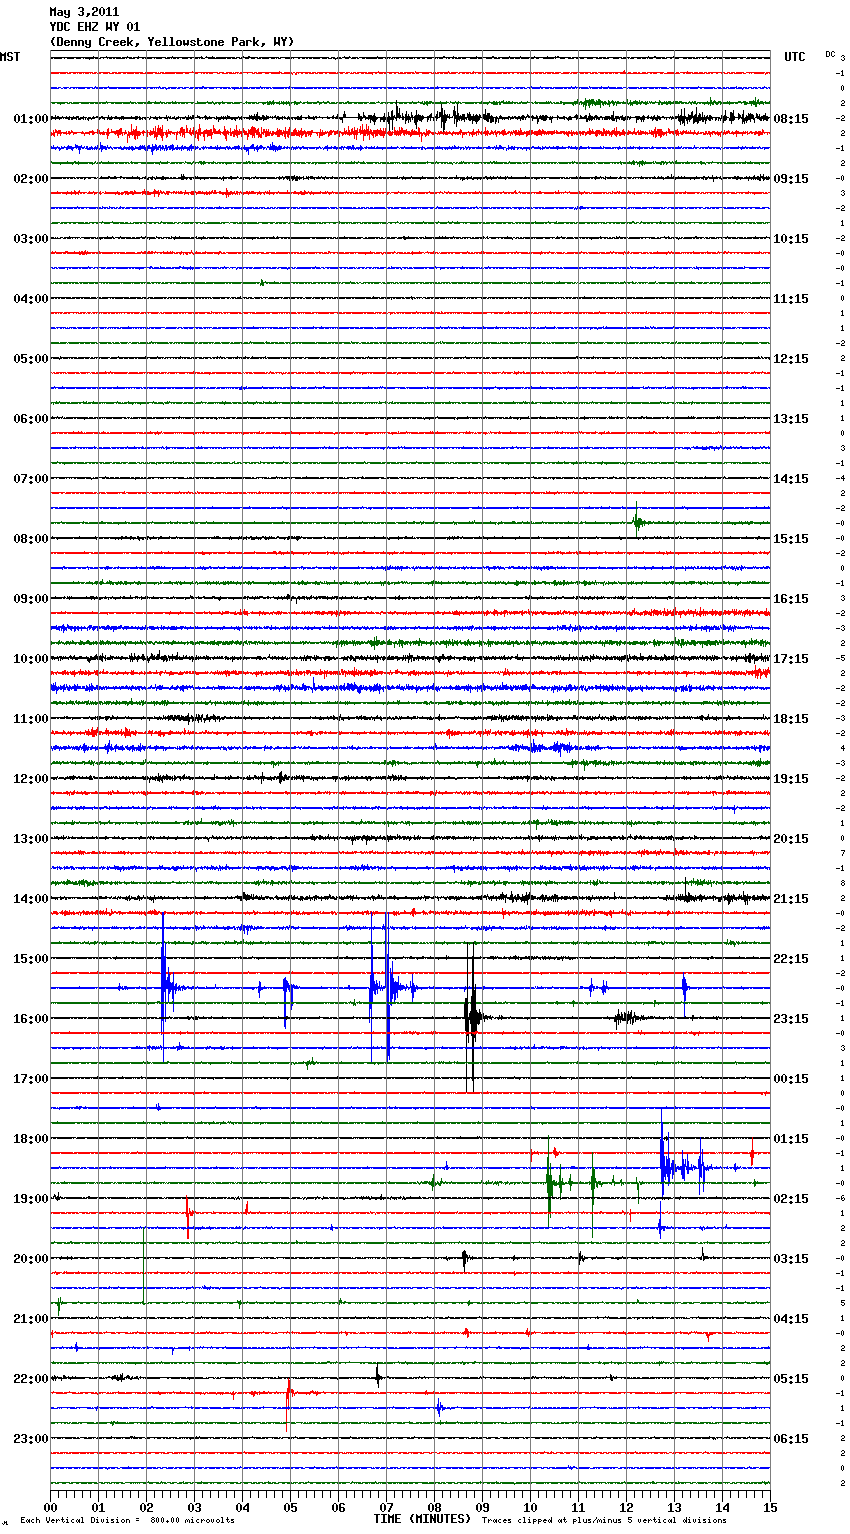
Task: Click the '22:15' UTC time label
Action: [x=791, y=959]
